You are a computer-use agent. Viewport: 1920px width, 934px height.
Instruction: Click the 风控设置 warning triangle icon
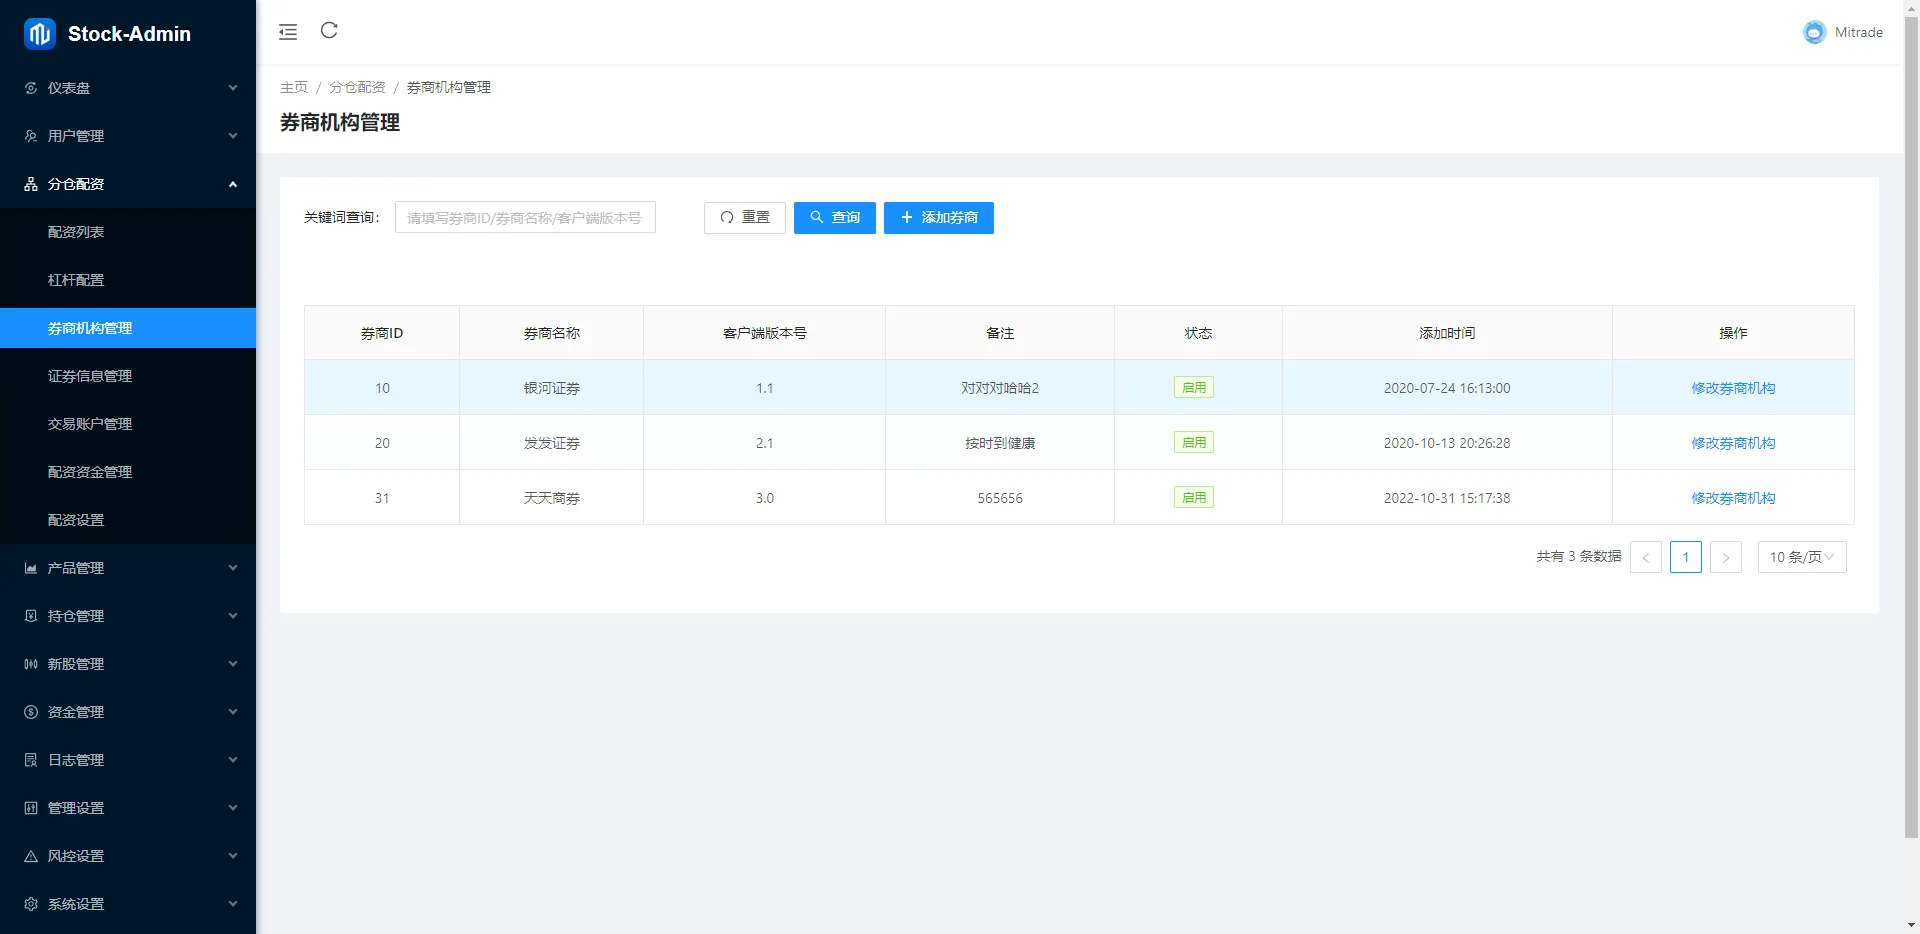[31, 856]
